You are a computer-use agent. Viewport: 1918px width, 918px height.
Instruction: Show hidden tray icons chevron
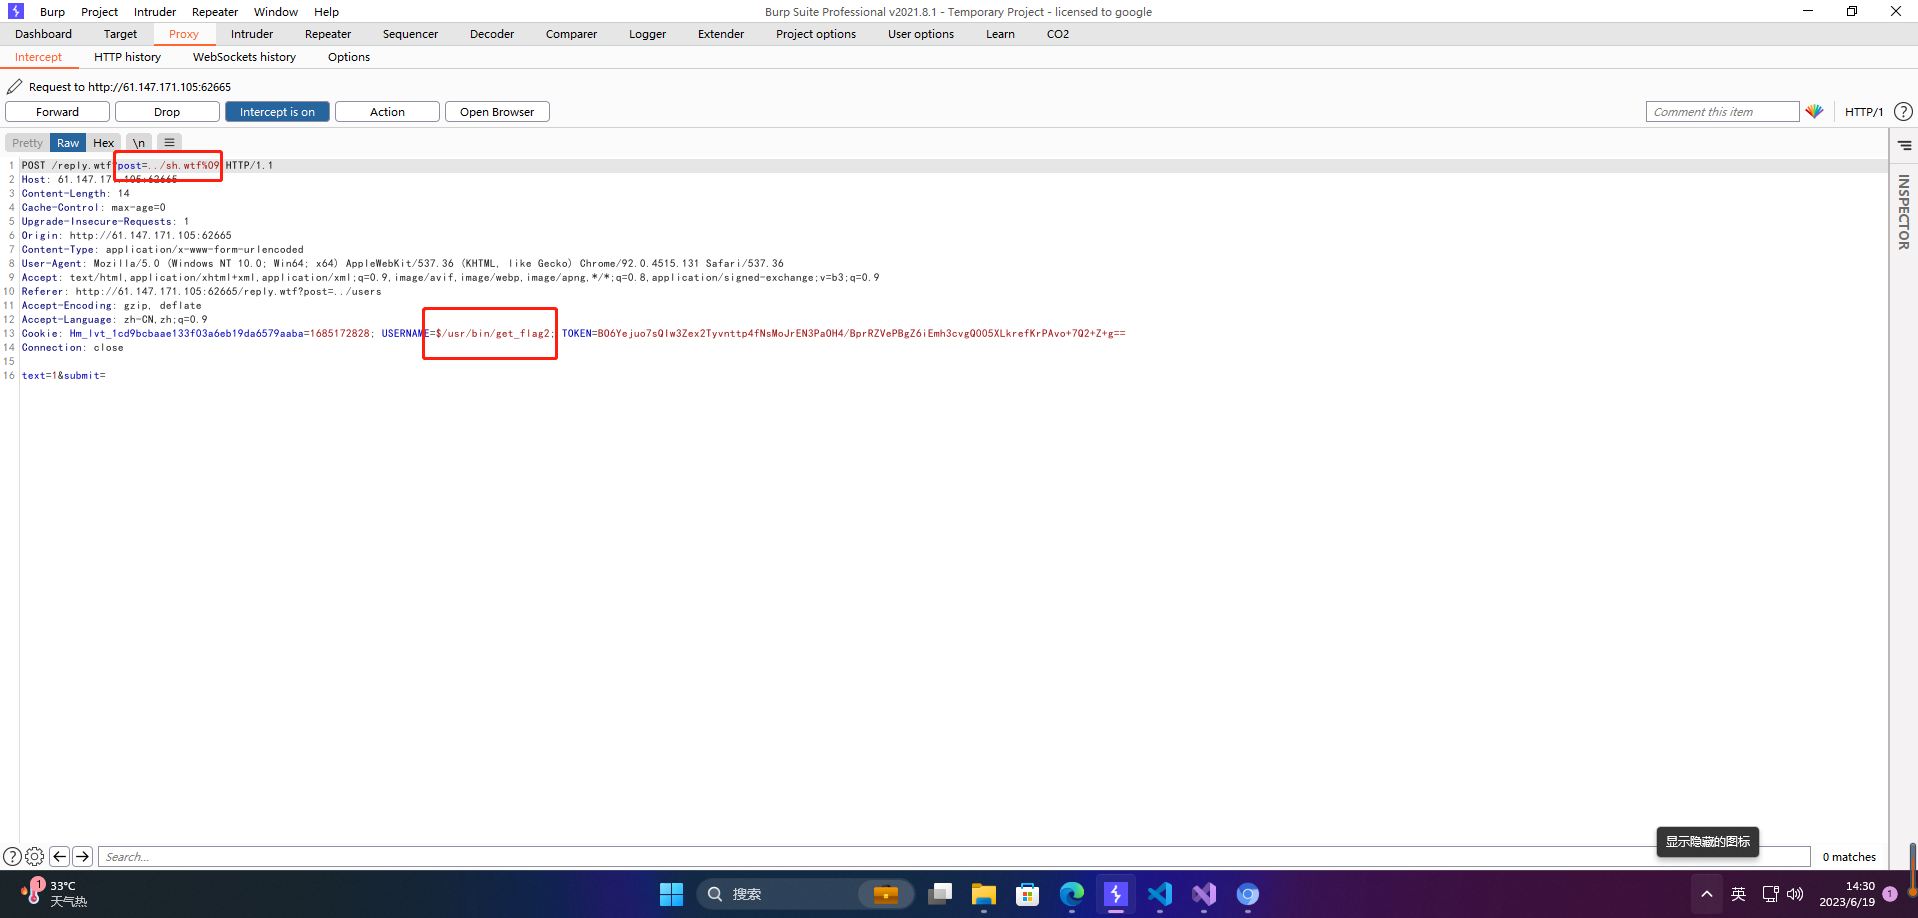click(1707, 894)
